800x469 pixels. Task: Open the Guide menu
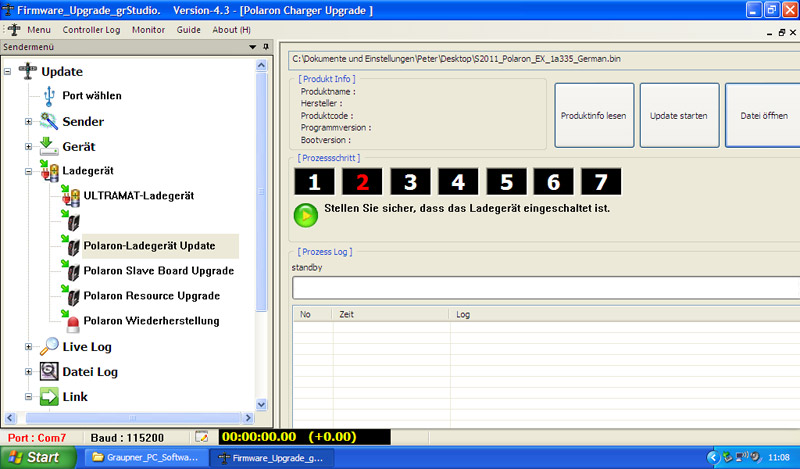pos(188,30)
